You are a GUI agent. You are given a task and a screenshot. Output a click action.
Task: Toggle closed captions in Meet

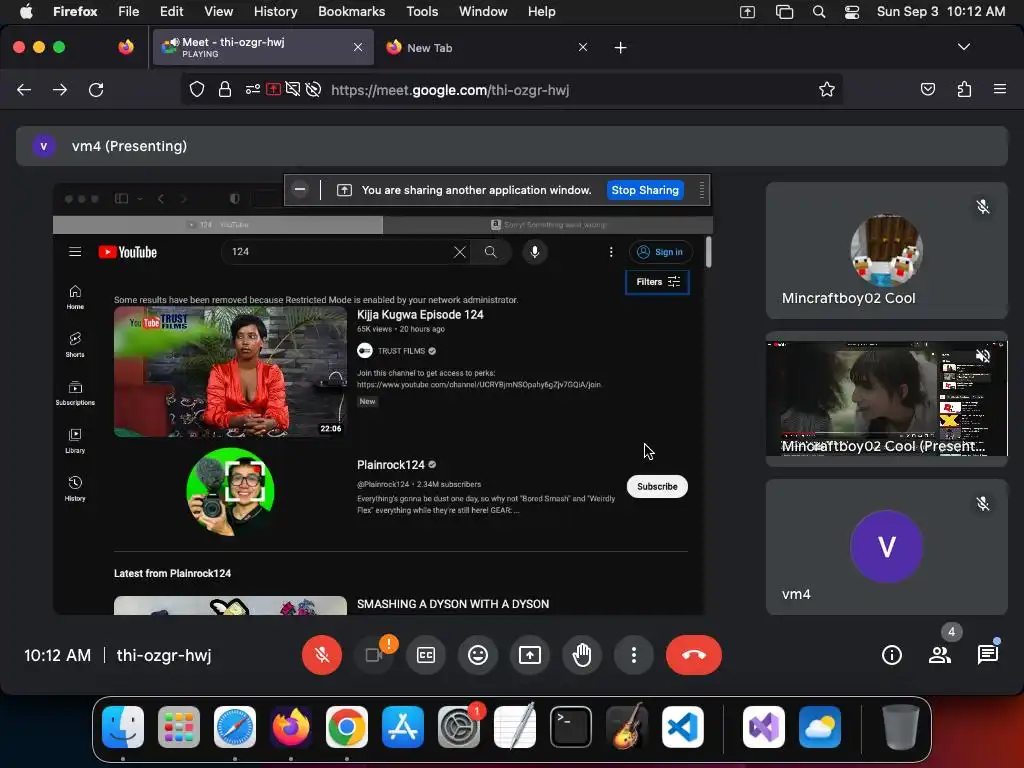pos(426,654)
